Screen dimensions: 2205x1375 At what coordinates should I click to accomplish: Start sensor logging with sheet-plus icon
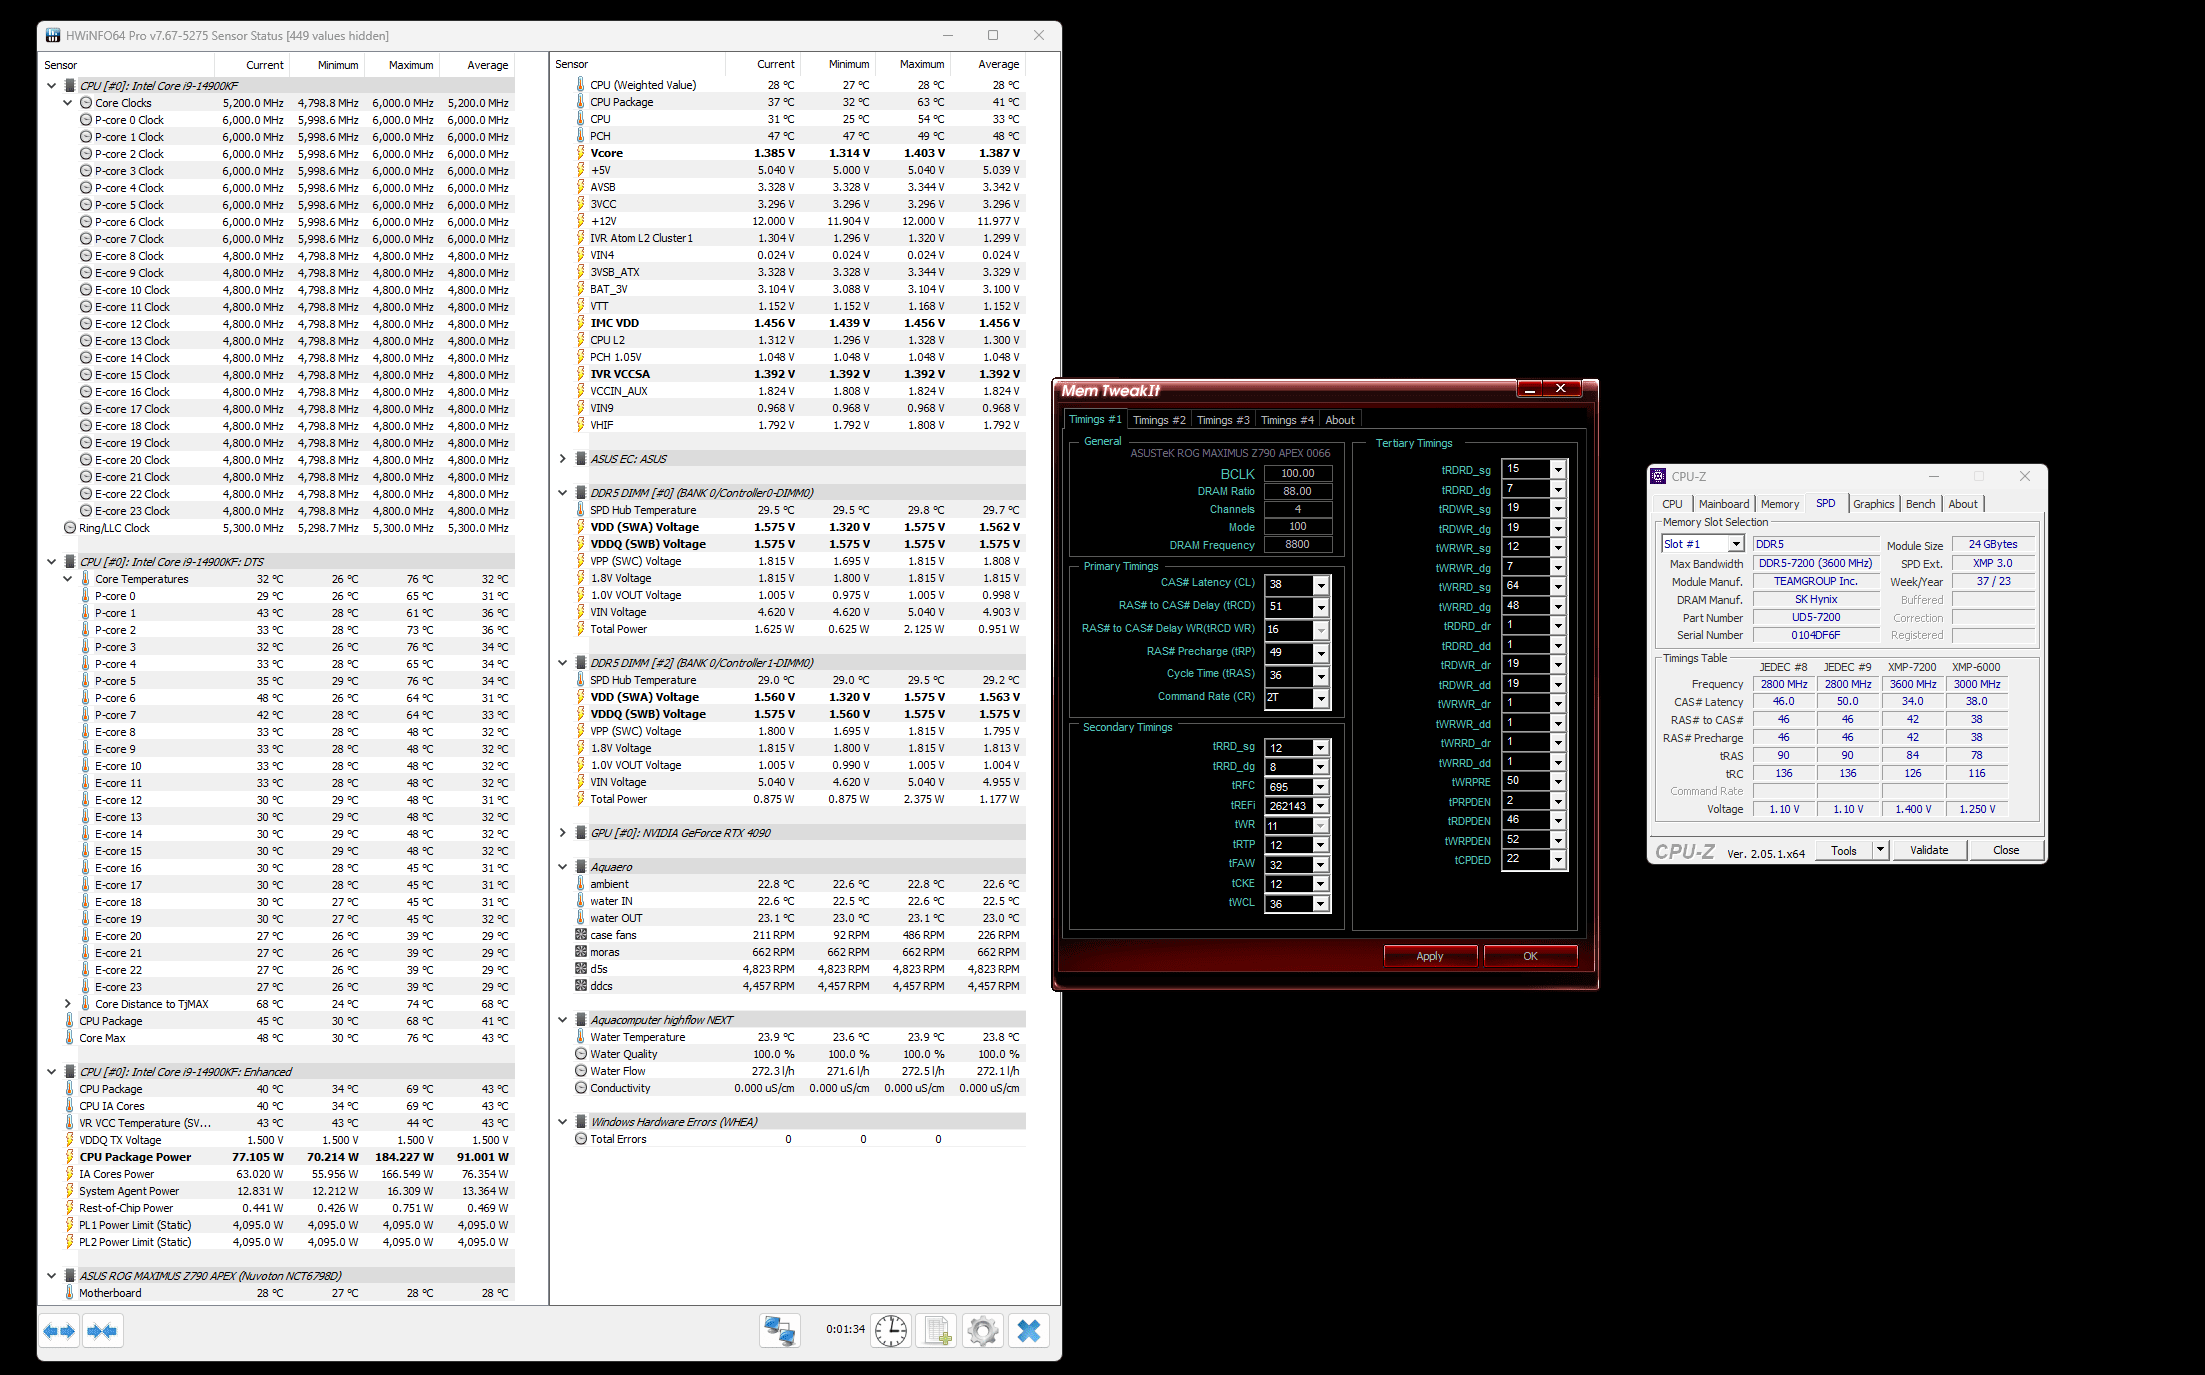pyautogui.click(x=937, y=1331)
